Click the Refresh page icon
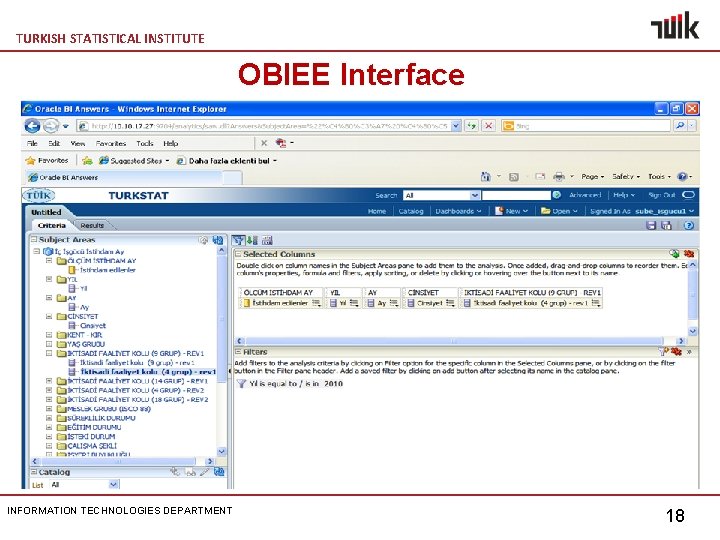The width and height of the screenshot is (720, 540). point(471,125)
